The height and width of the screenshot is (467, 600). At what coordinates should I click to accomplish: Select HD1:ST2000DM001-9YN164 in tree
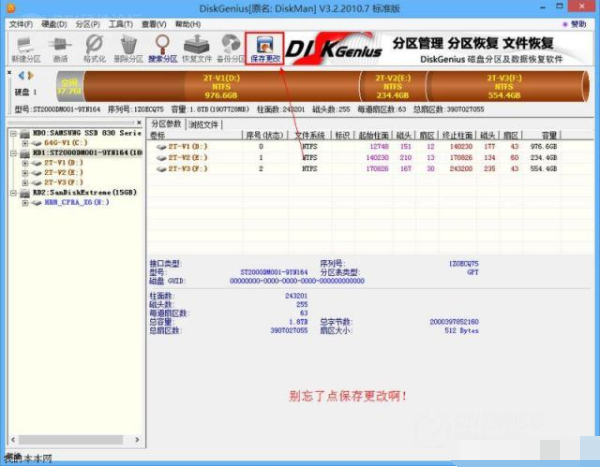click(x=87, y=153)
